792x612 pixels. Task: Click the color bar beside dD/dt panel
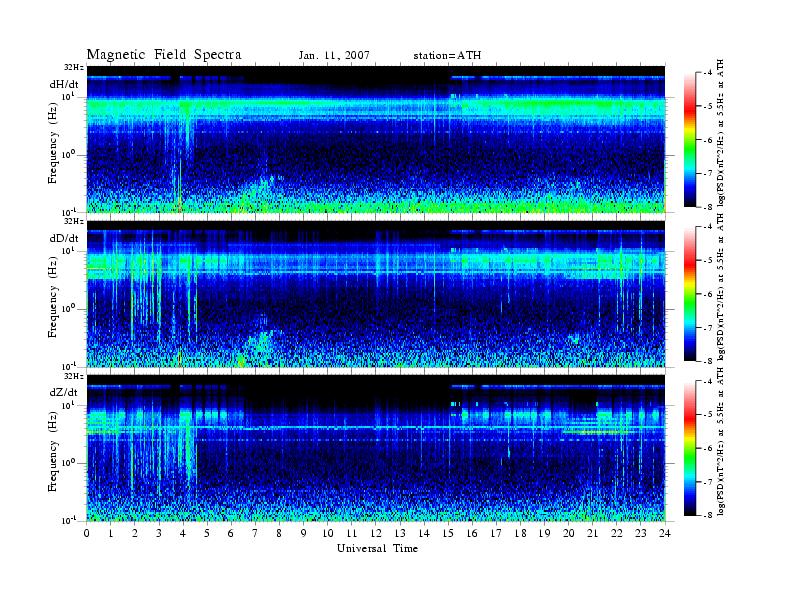click(x=690, y=293)
